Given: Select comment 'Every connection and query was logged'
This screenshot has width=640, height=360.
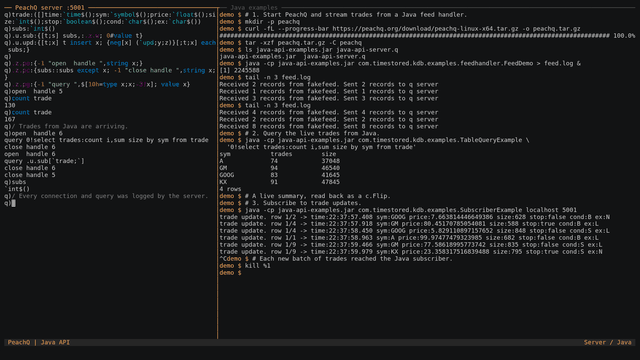Looking at the screenshot, I should (113, 196).
